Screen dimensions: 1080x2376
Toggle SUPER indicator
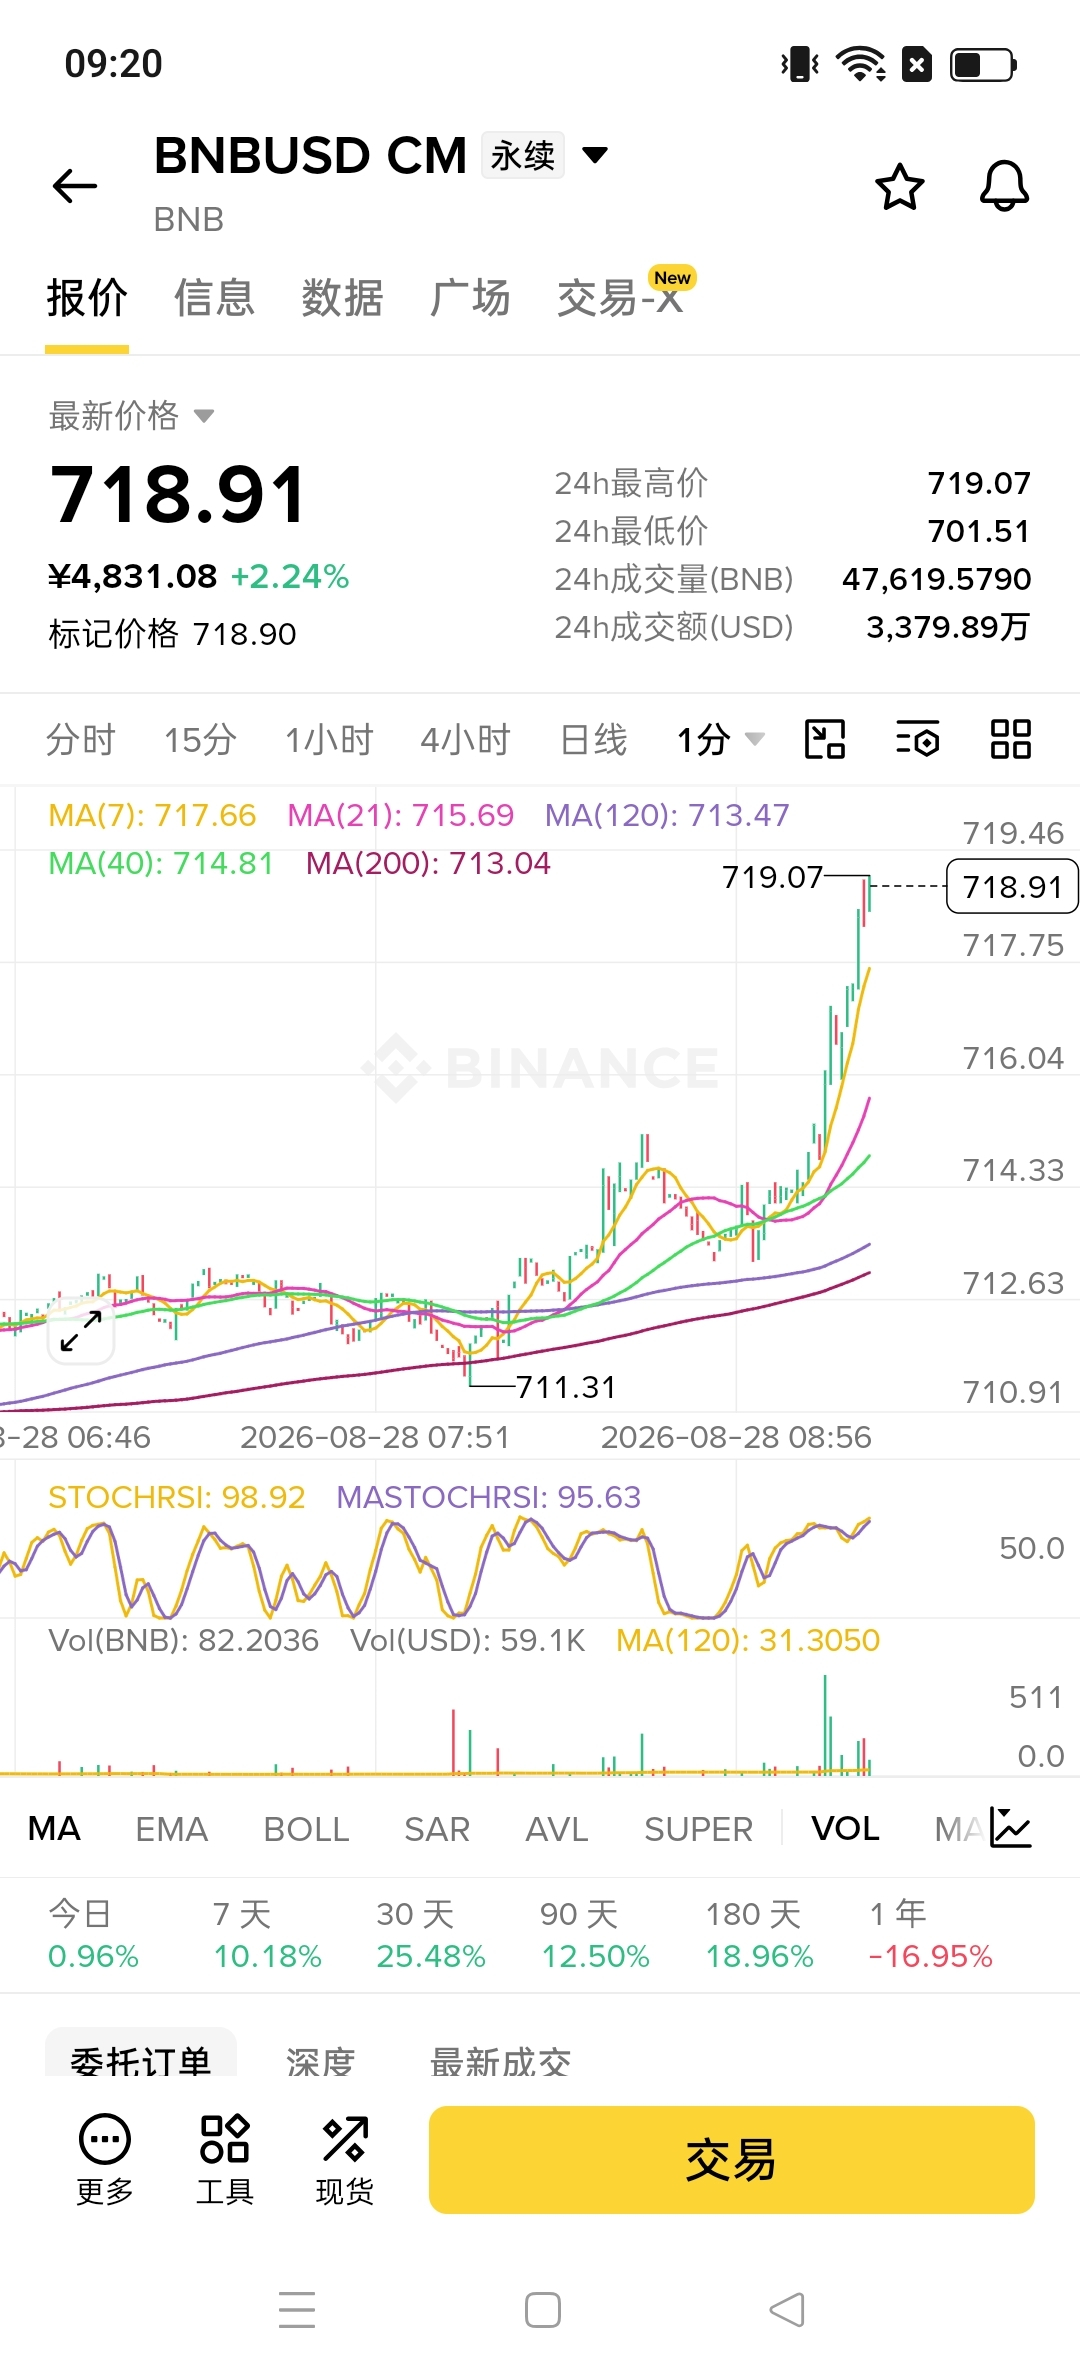698,1829
